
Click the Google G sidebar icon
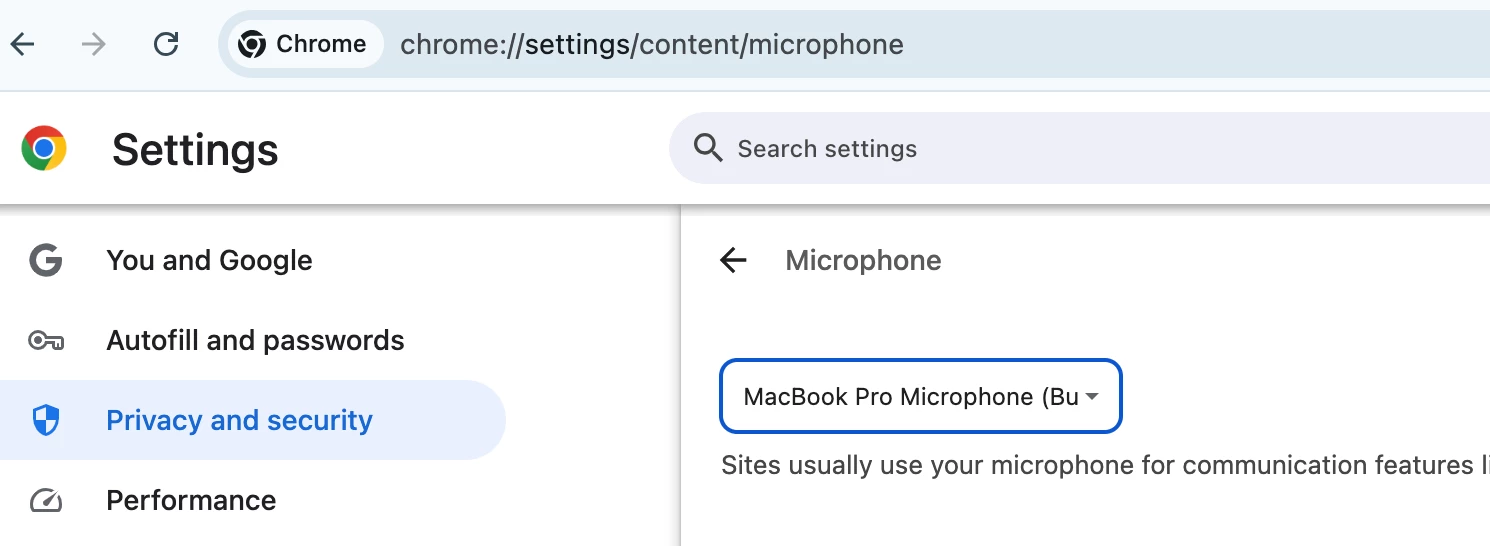click(x=46, y=261)
